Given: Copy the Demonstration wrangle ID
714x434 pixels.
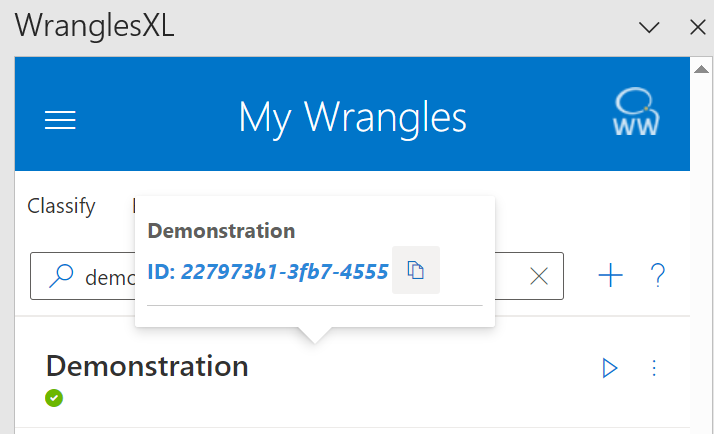Looking at the screenshot, I should 416,271.
